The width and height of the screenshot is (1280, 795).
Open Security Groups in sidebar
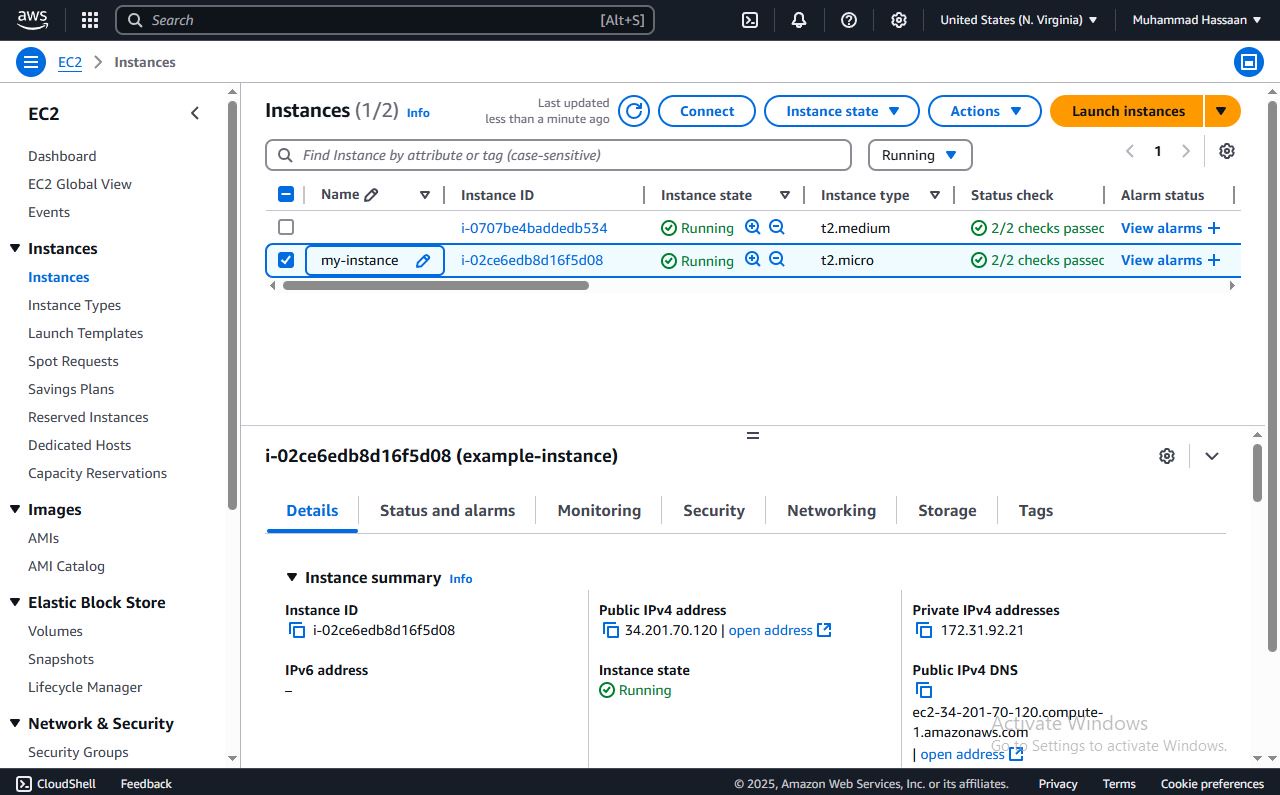[x=78, y=752]
